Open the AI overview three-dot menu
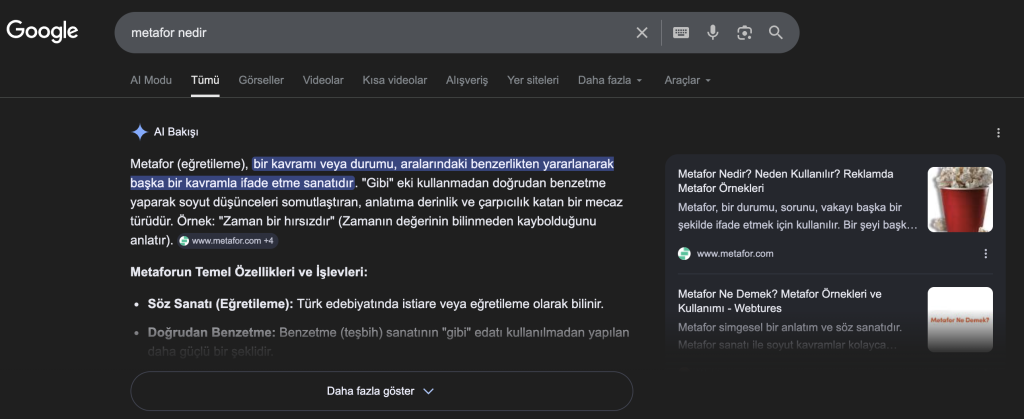The height and width of the screenshot is (419, 1024). click(x=998, y=133)
